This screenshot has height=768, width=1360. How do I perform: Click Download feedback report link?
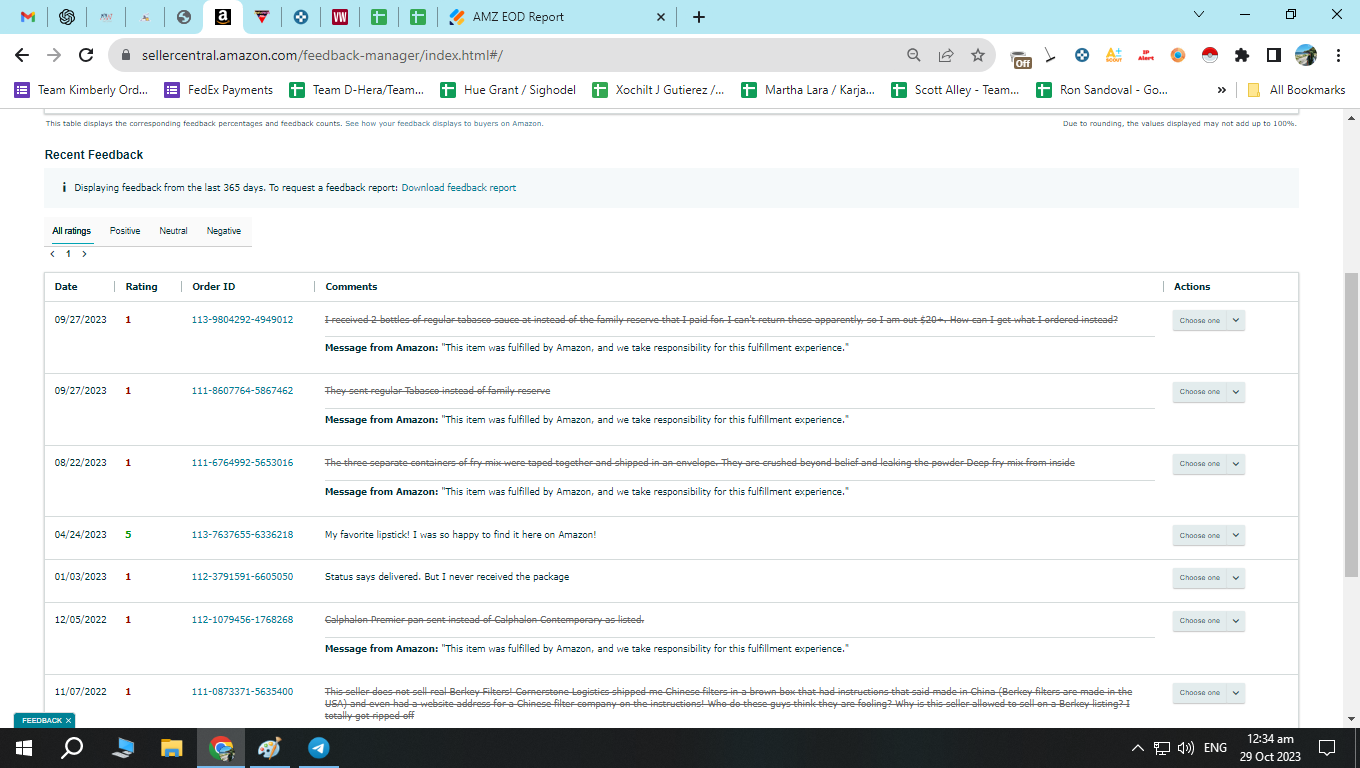click(x=459, y=188)
